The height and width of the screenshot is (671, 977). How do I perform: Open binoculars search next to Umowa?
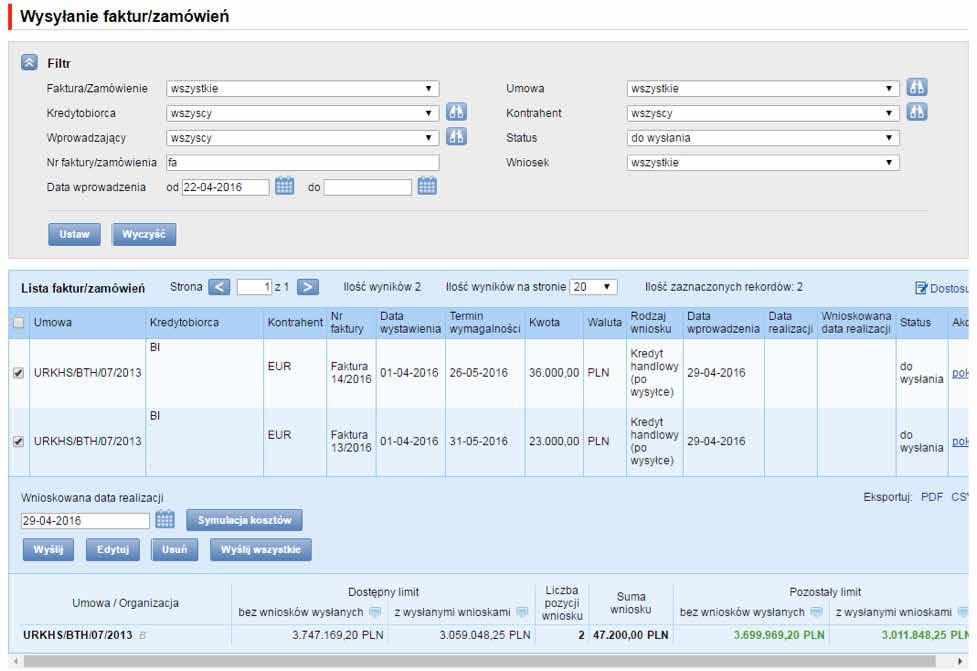click(917, 88)
